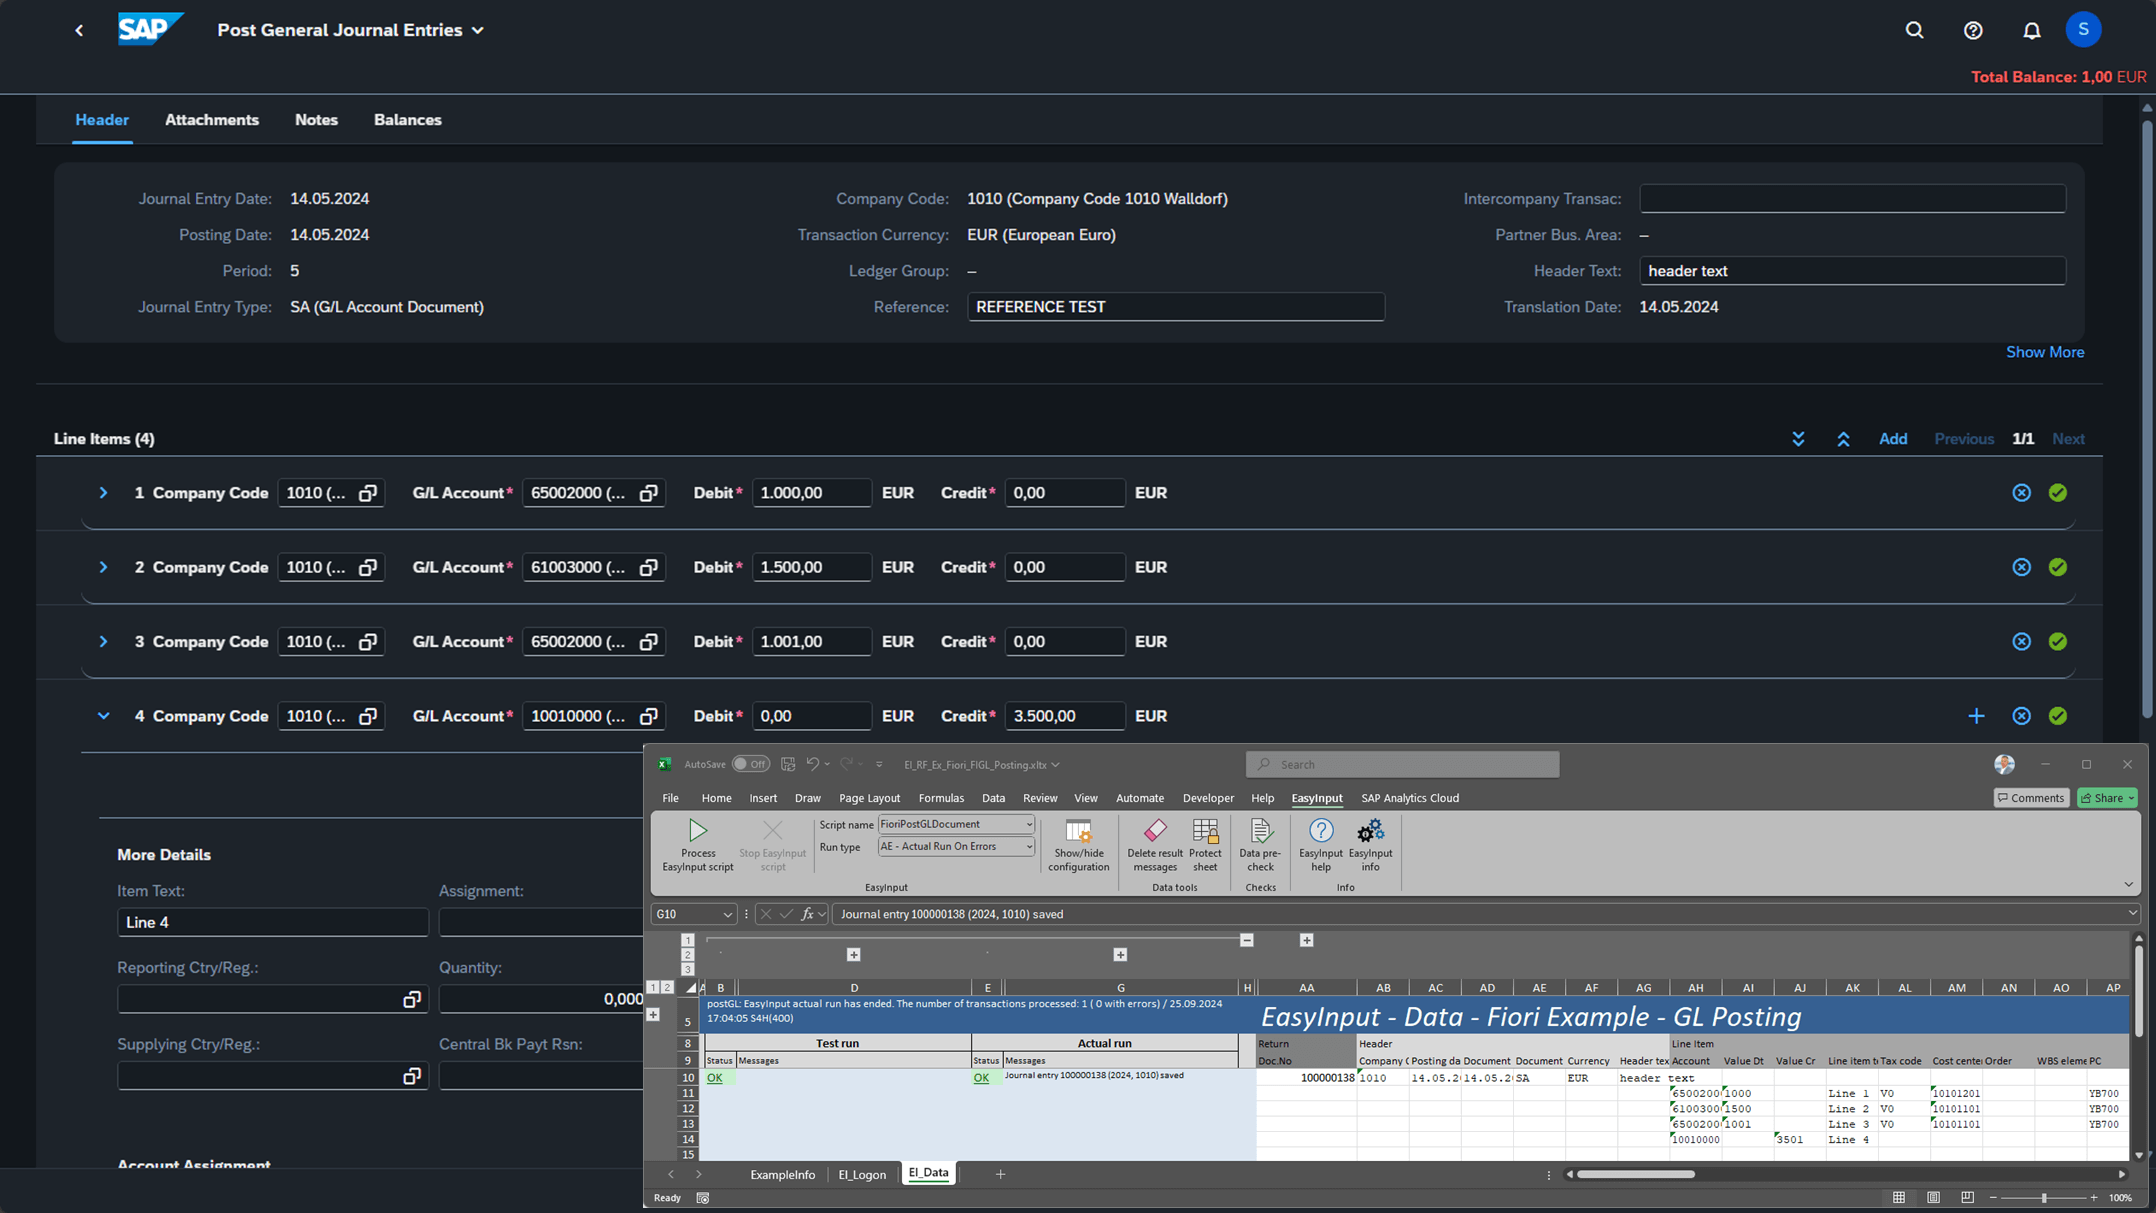Switch to Normal view in Excel status bar
The image size is (2156, 1213).
click(x=1898, y=1197)
